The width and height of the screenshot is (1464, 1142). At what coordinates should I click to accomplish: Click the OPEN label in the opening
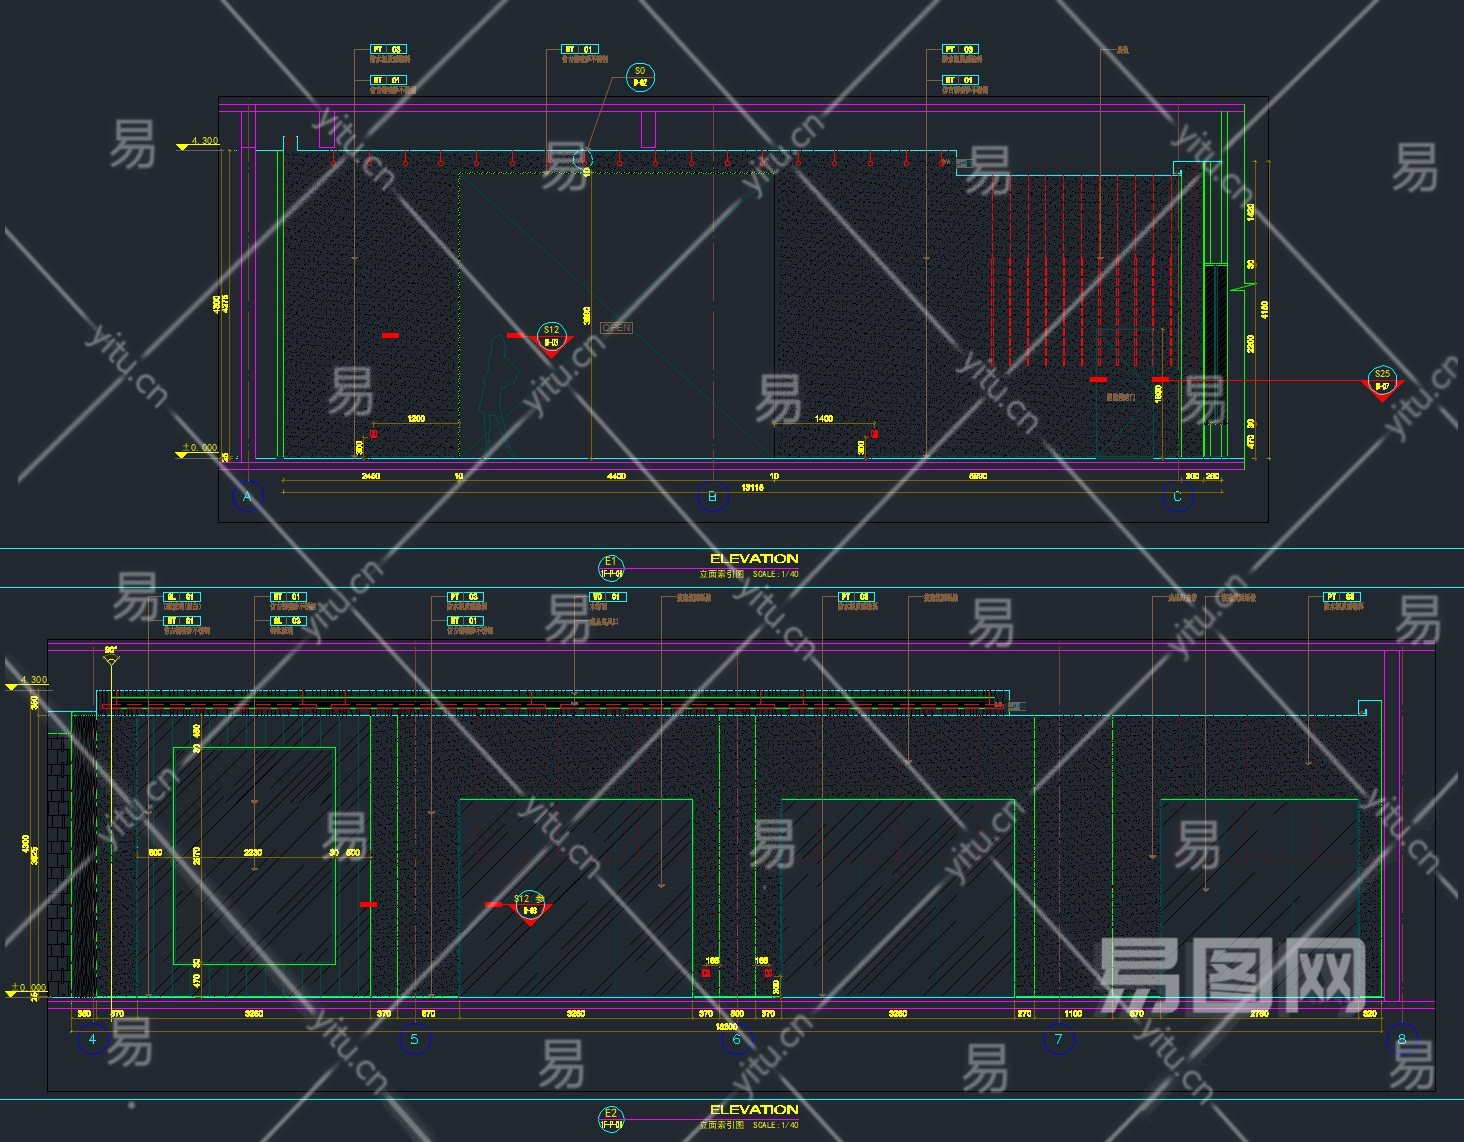click(616, 328)
